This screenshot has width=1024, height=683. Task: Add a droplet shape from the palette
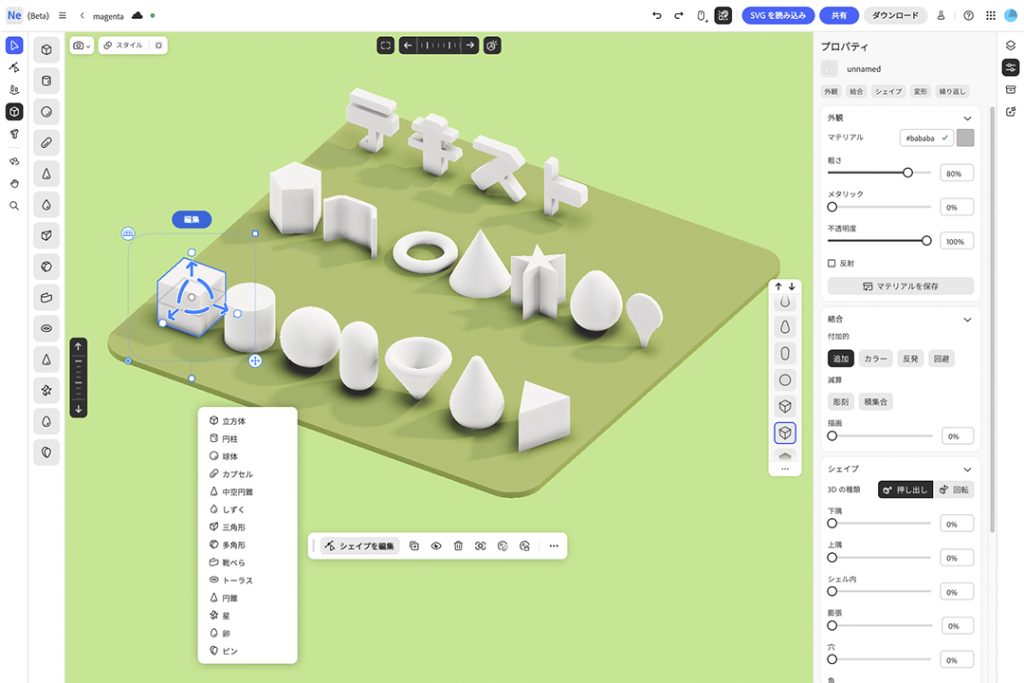pos(46,204)
